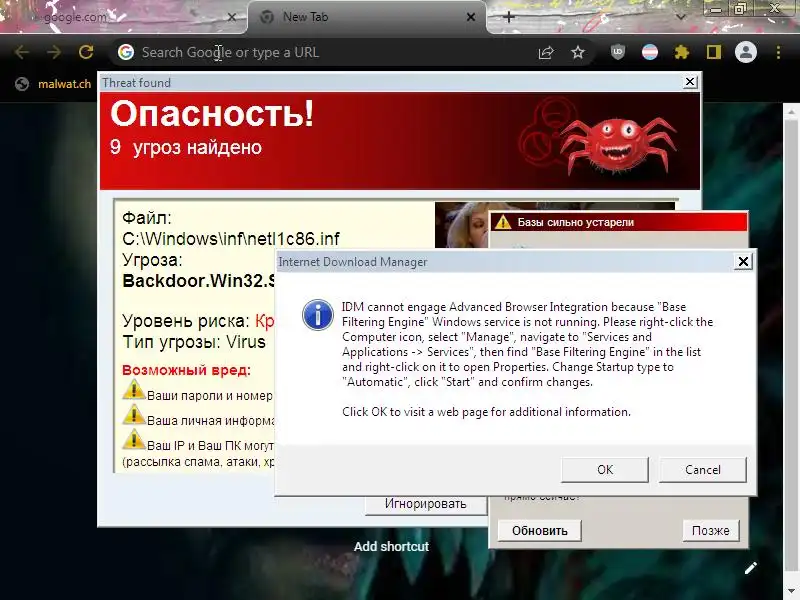Click the warning icon beside Ваша личная
This screenshot has width=800, height=600.
coord(134,414)
